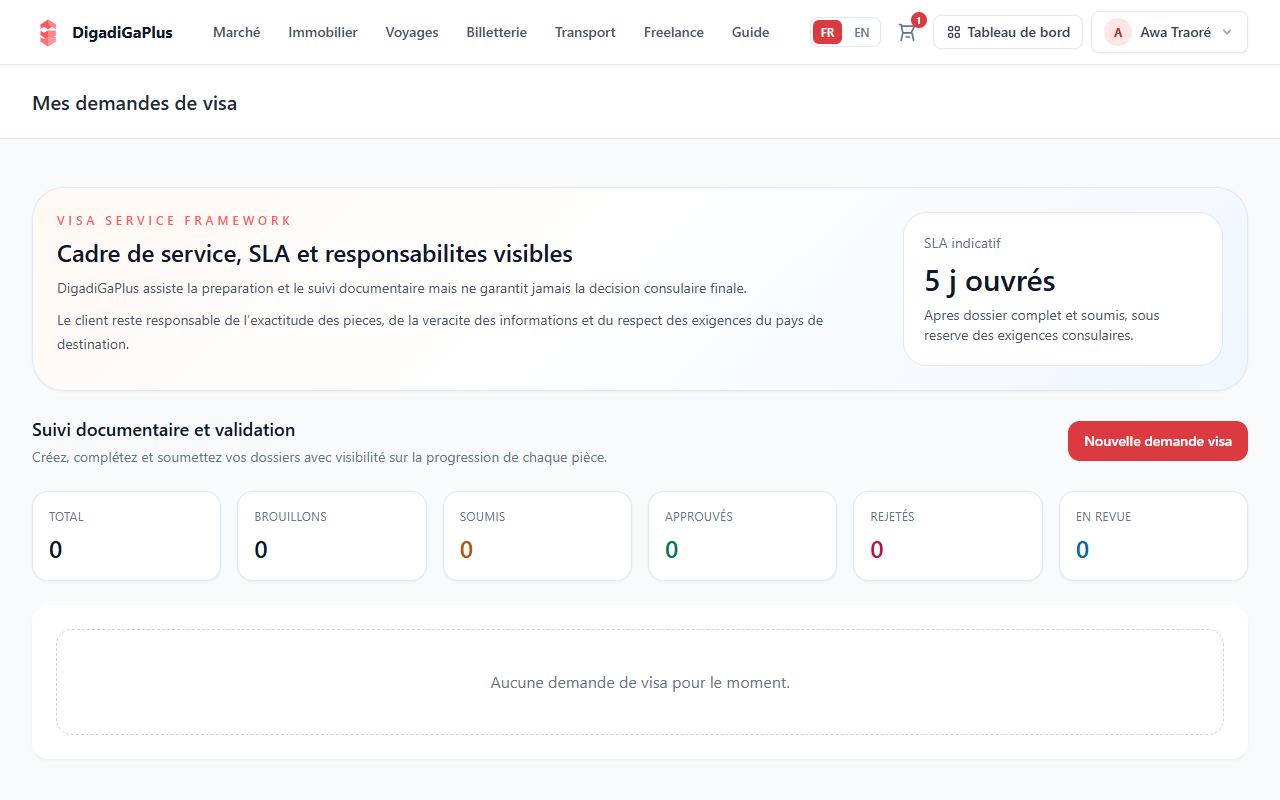Click the cart notification badge showing 1
Image resolution: width=1280 pixels, height=800 pixels.
pos(918,20)
